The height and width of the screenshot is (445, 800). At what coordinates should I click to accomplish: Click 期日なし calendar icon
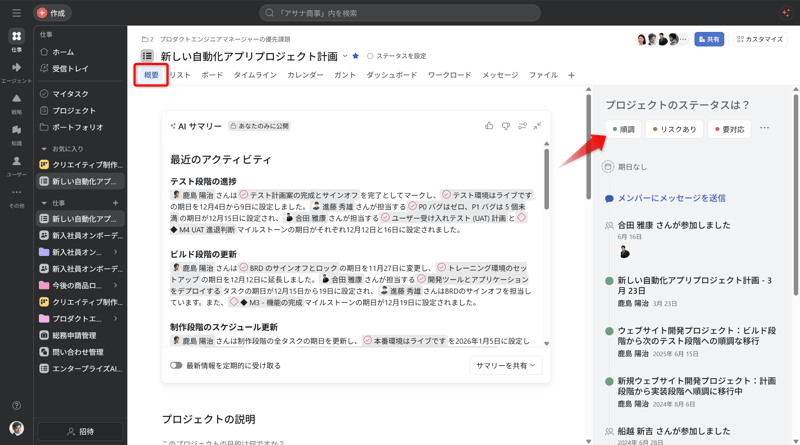pos(608,167)
